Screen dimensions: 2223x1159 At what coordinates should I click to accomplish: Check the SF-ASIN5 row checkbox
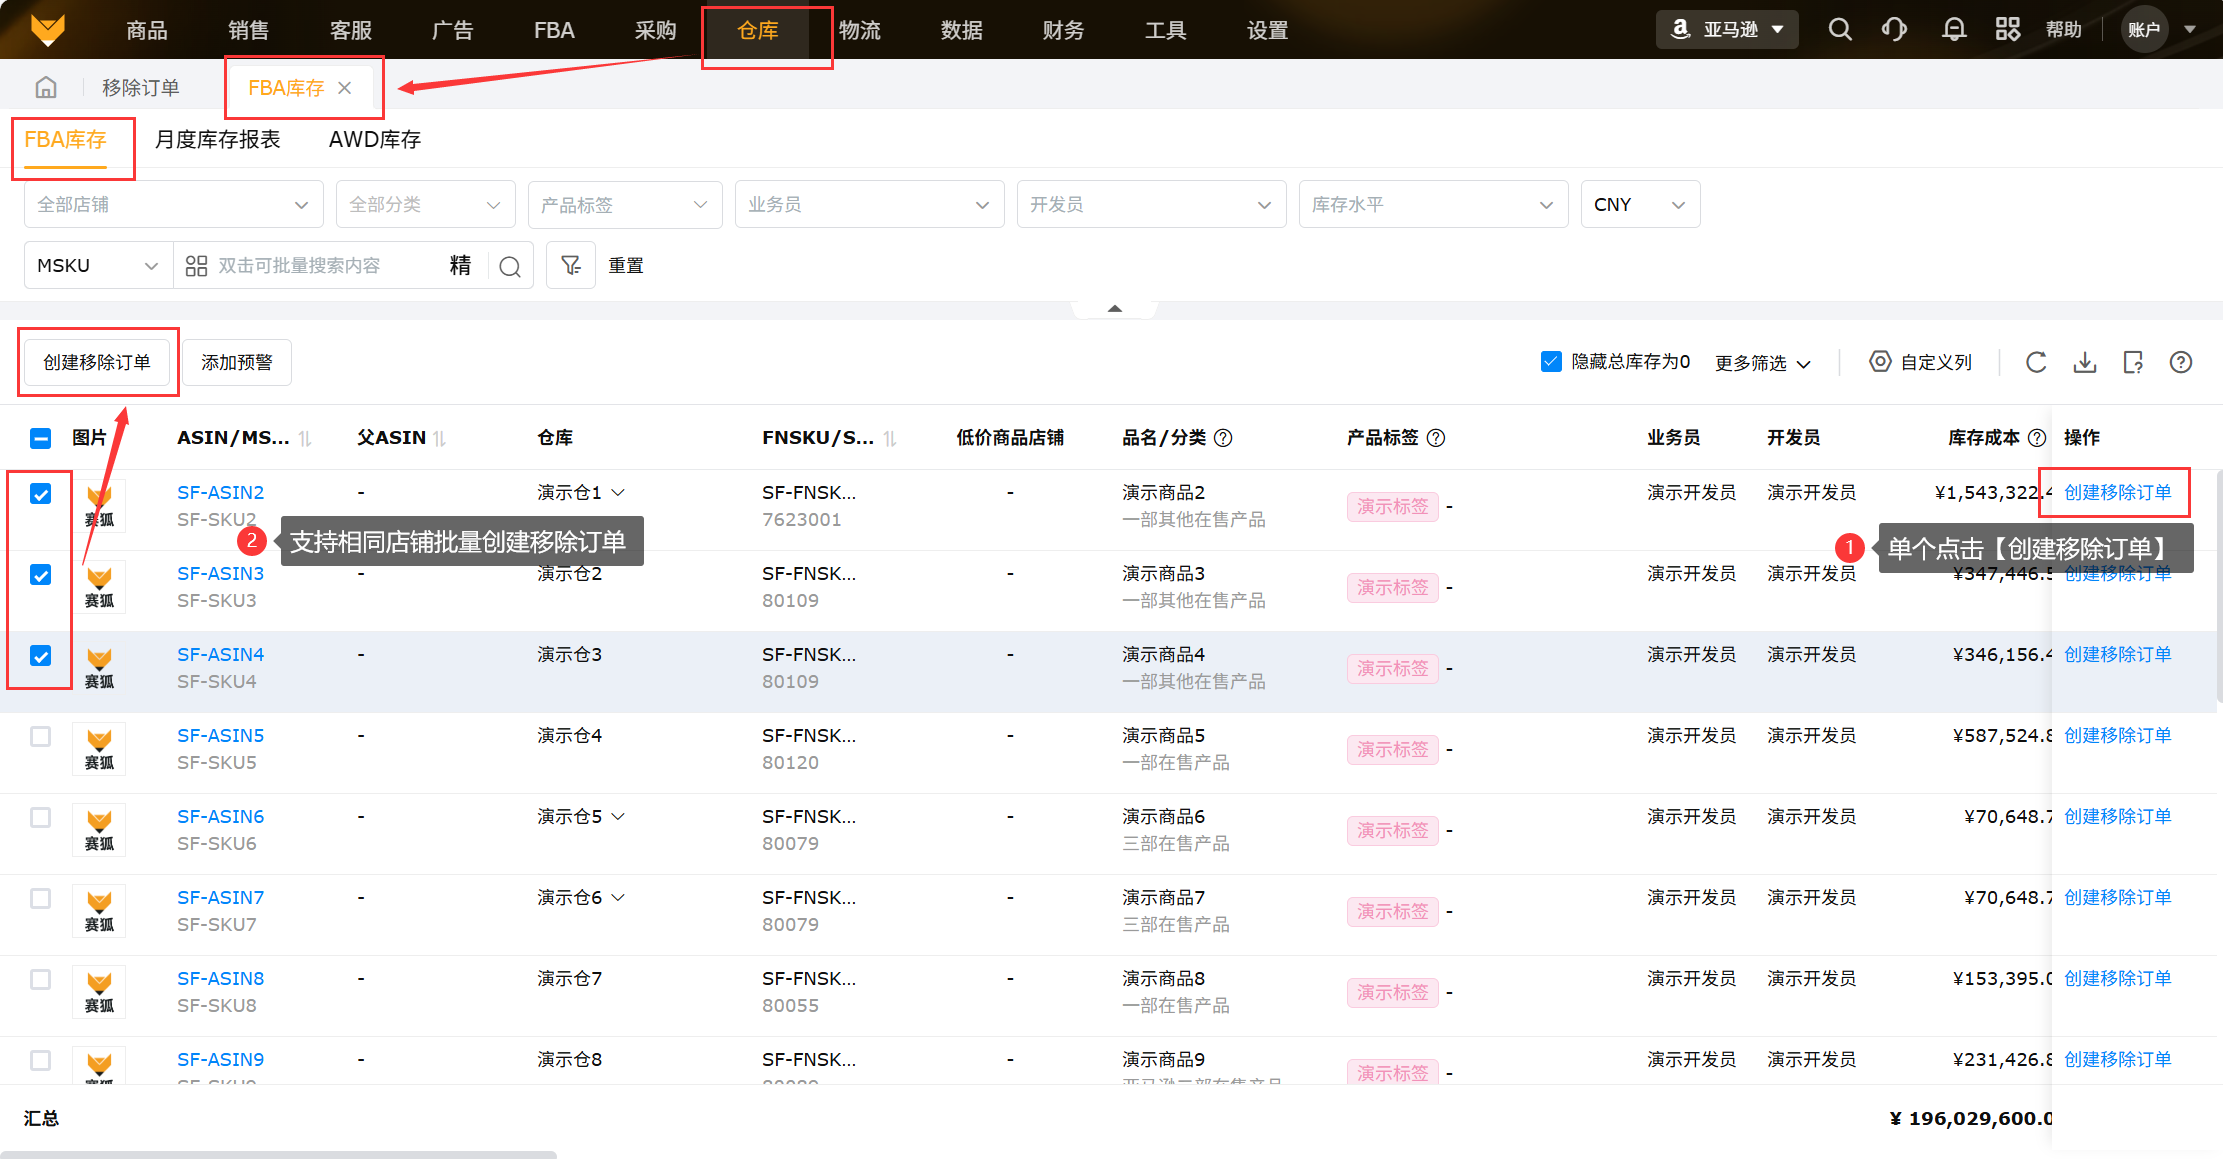(x=41, y=737)
